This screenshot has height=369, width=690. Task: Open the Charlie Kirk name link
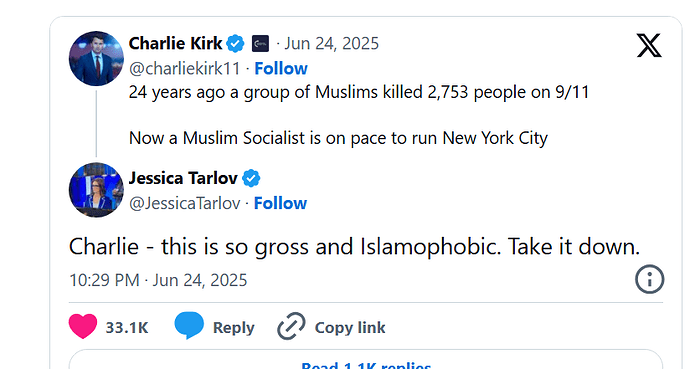(x=175, y=44)
